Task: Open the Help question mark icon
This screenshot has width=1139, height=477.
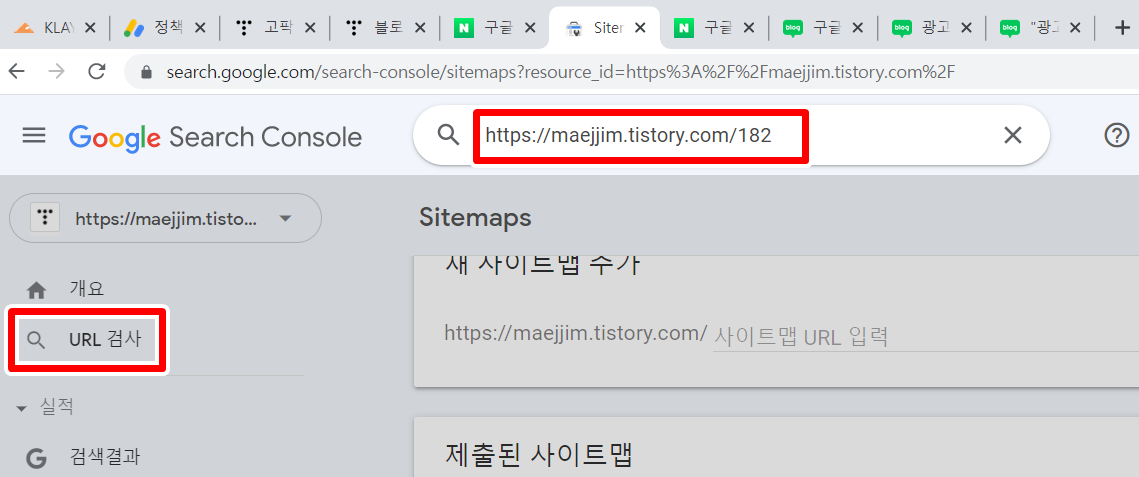Action: coord(1116,135)
